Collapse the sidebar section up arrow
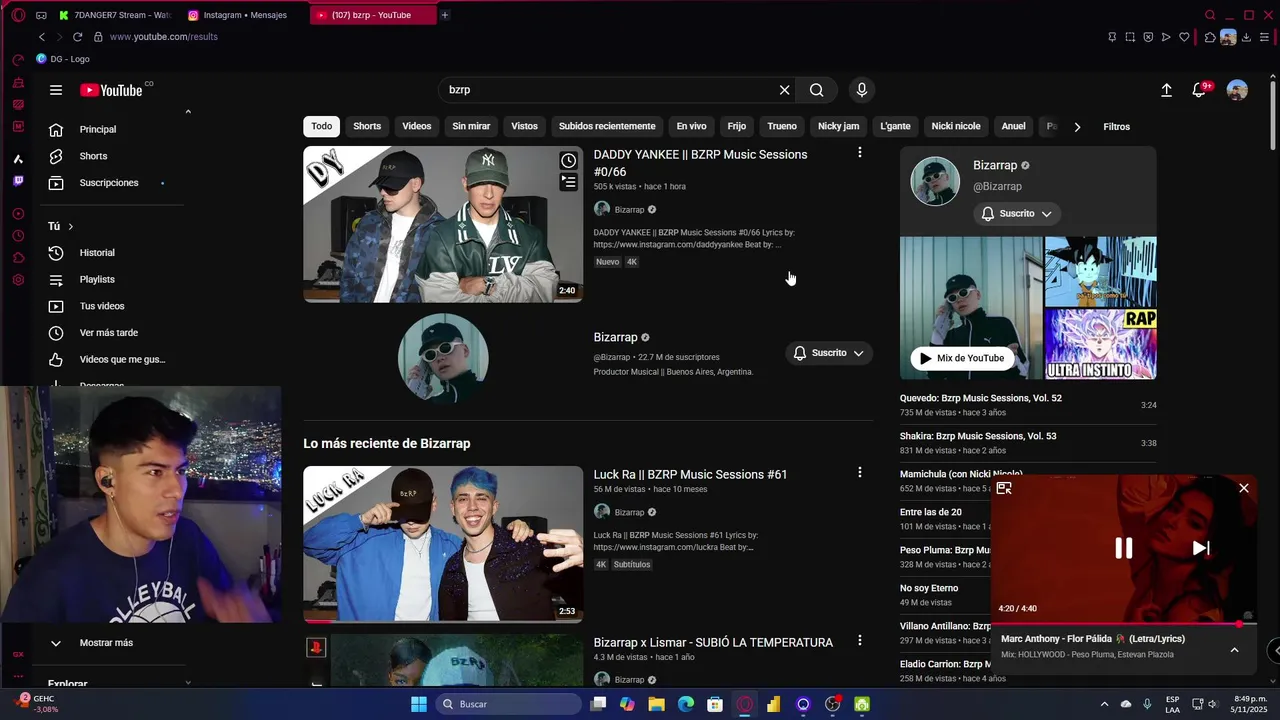Image resolution: width=1280 pixels, height=720 pixels. pos(188,112)
